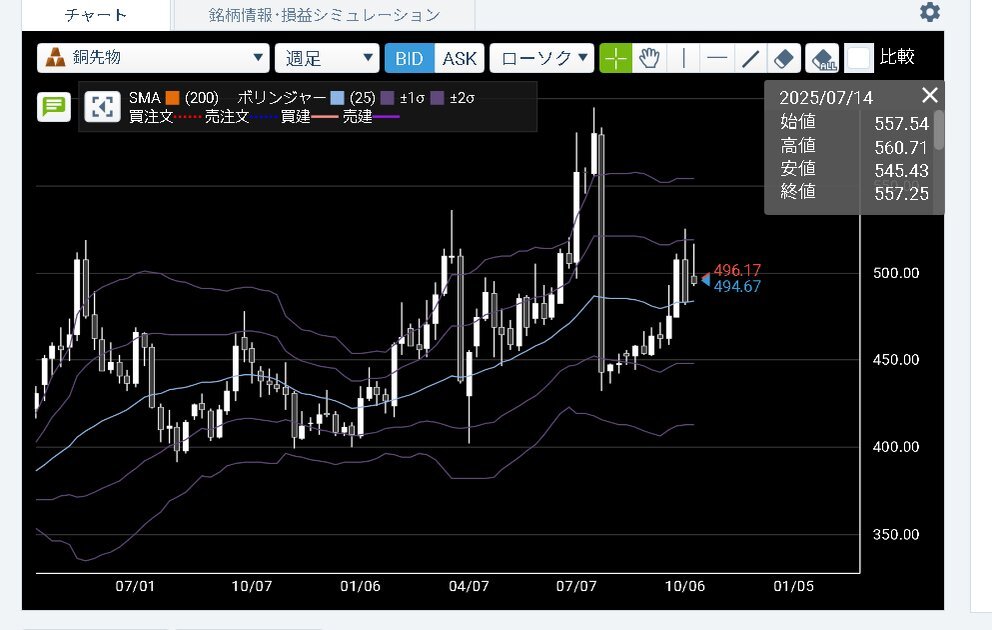Click the 売注文 legend label

coord(226,116)
